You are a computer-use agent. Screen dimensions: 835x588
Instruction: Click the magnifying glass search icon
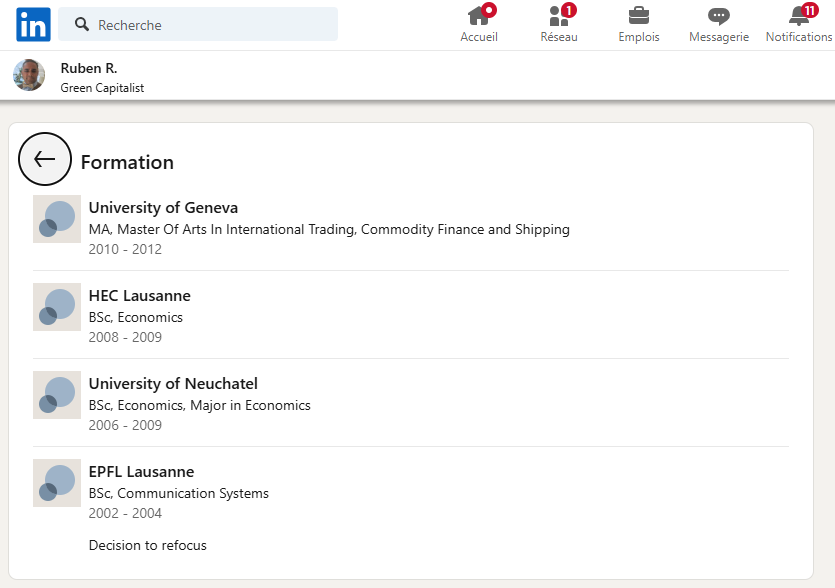click(81, 24)
